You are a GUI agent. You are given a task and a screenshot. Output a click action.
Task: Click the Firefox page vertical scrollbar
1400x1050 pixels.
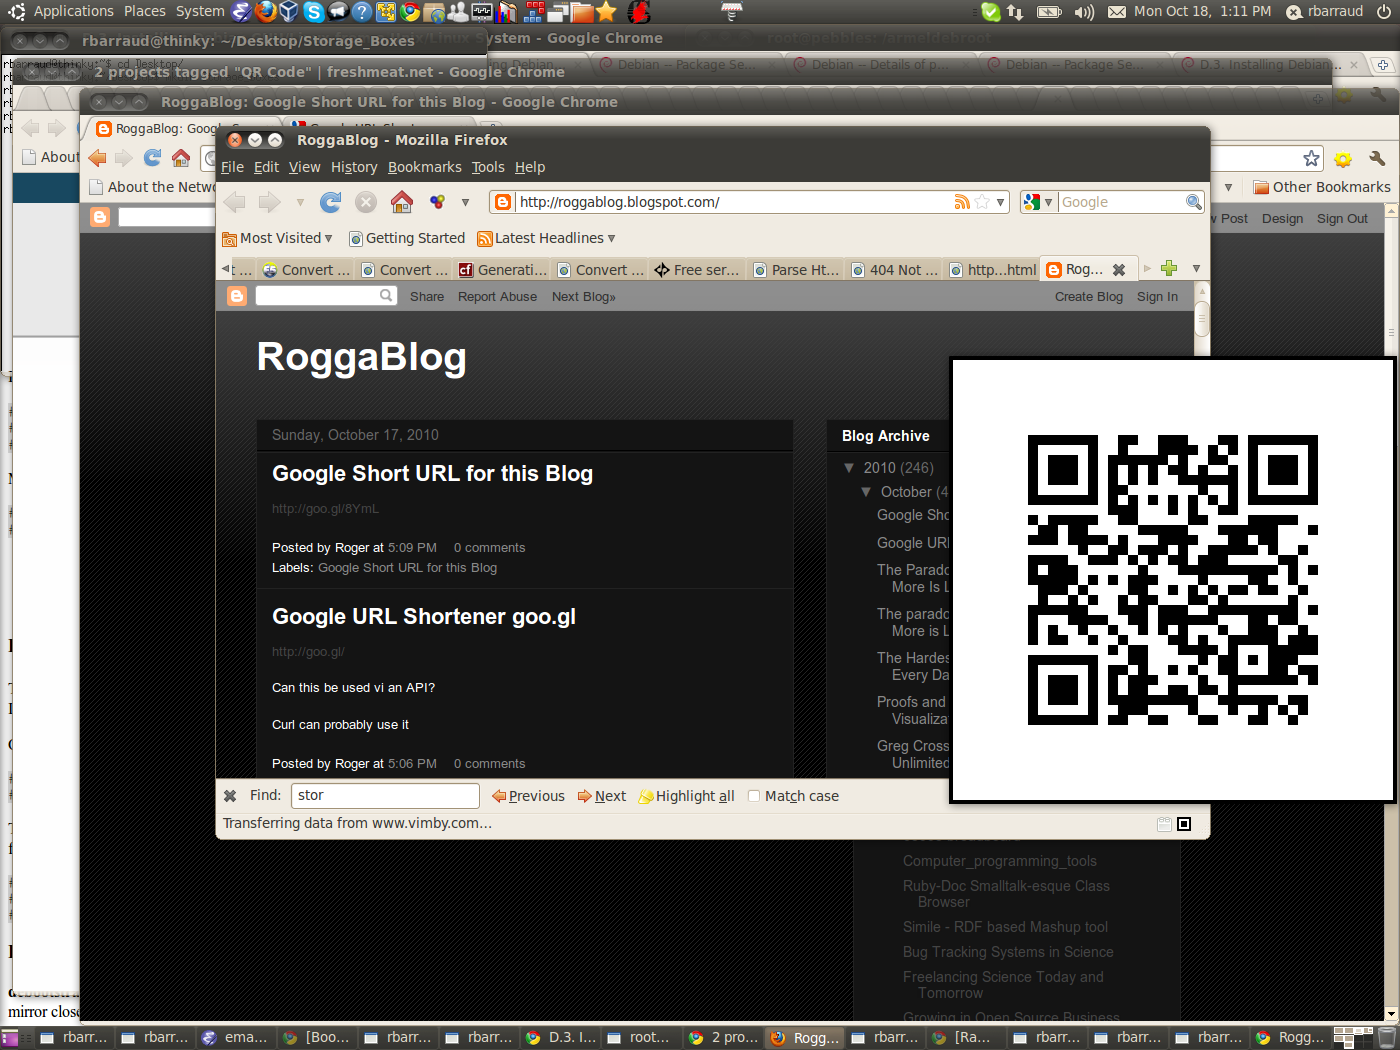click(1203, 530)
